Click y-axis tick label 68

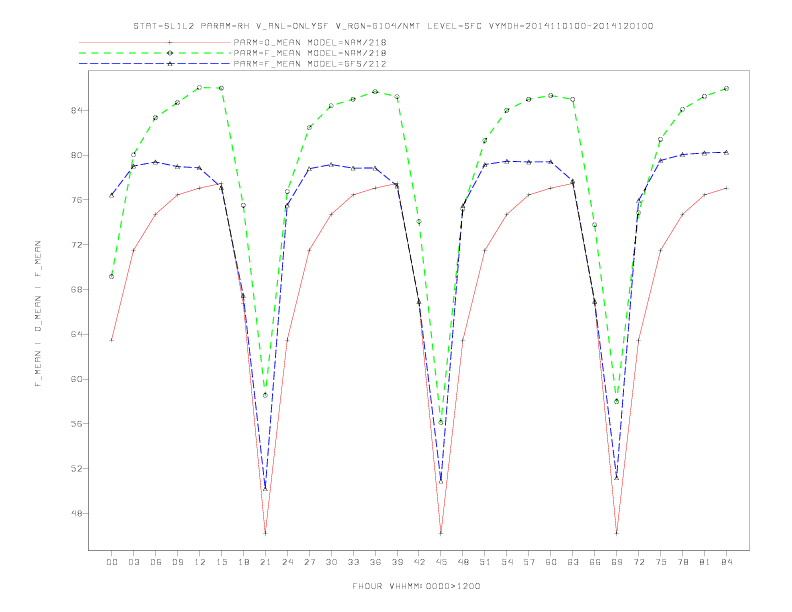pyautogui.click(x=76, y=289)
